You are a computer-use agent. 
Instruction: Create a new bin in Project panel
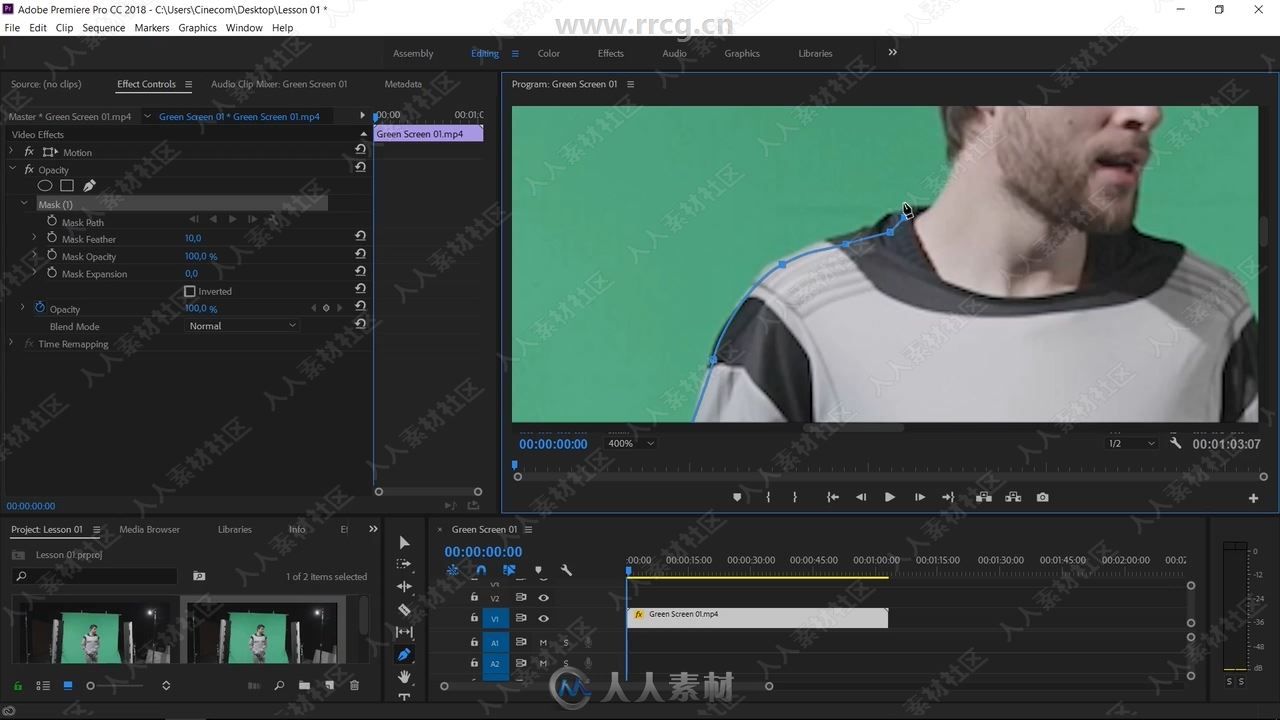coord(304,686)
